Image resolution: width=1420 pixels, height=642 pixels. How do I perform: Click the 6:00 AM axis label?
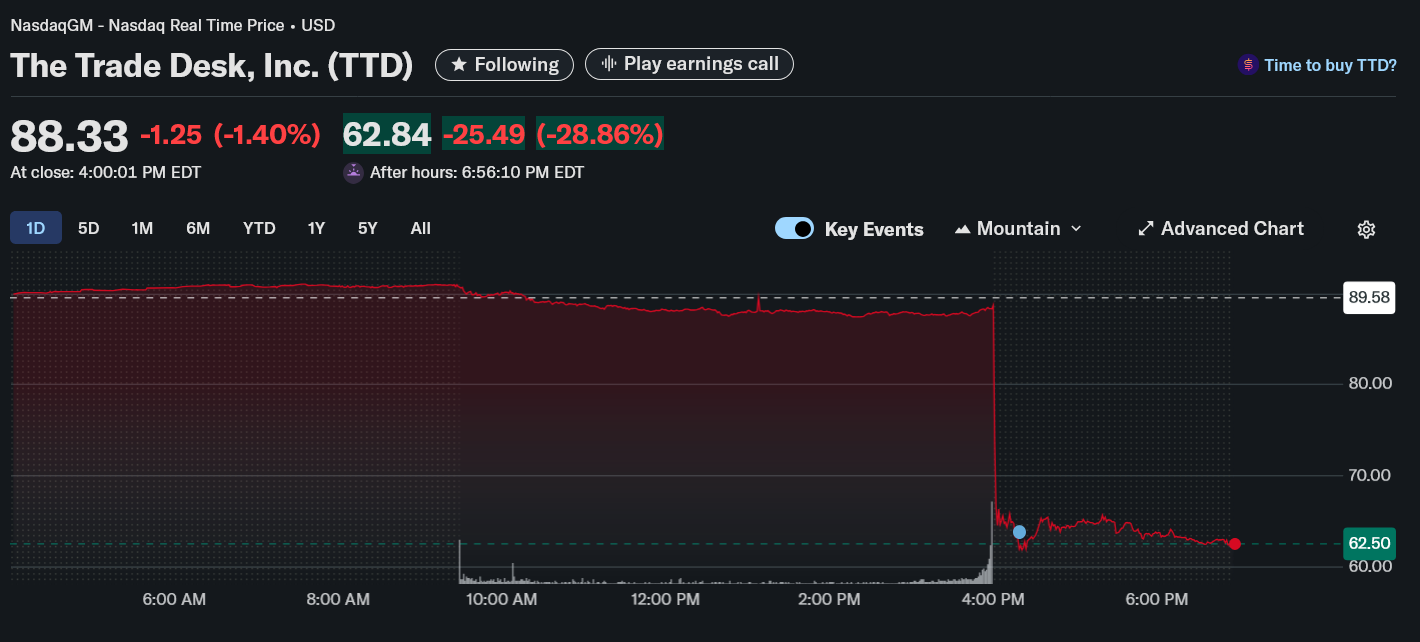point(174,599)
